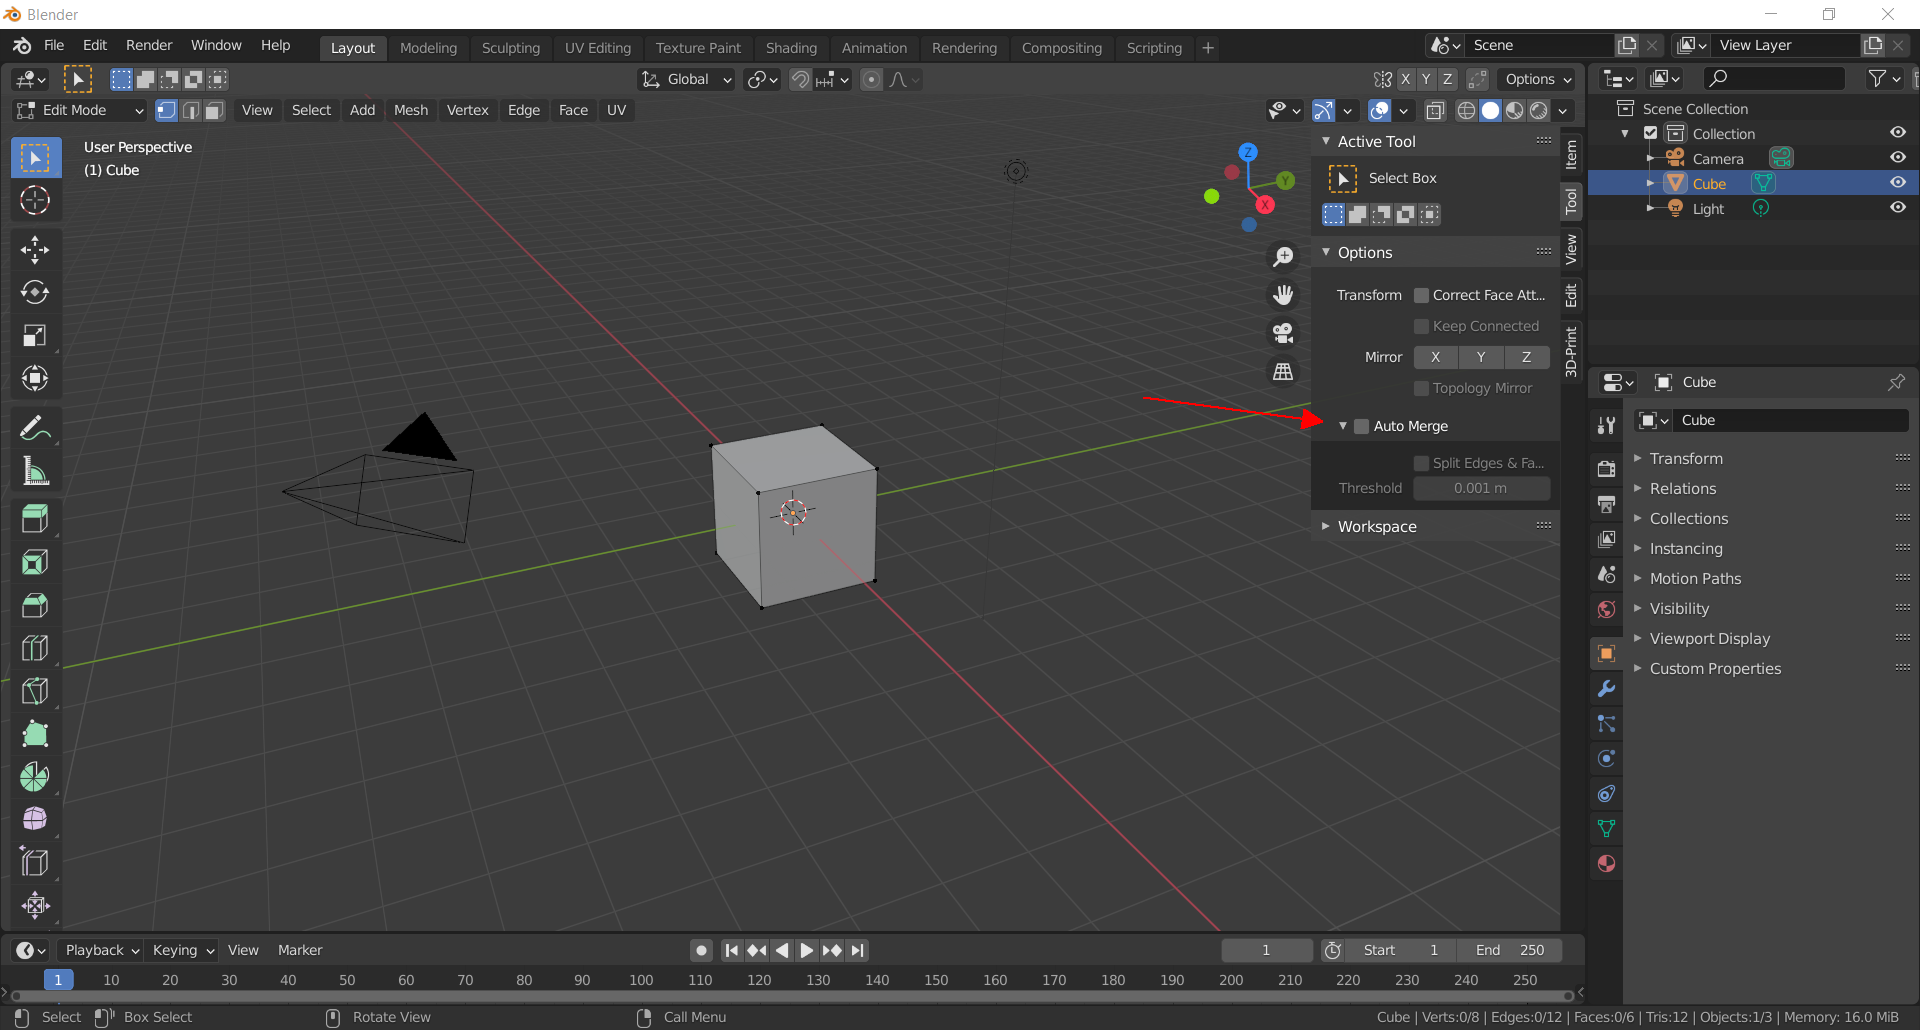Screen dimensions: 1920x1030
Task: Switch to the Shading workspace tab
Action: (x=791, y=48)
